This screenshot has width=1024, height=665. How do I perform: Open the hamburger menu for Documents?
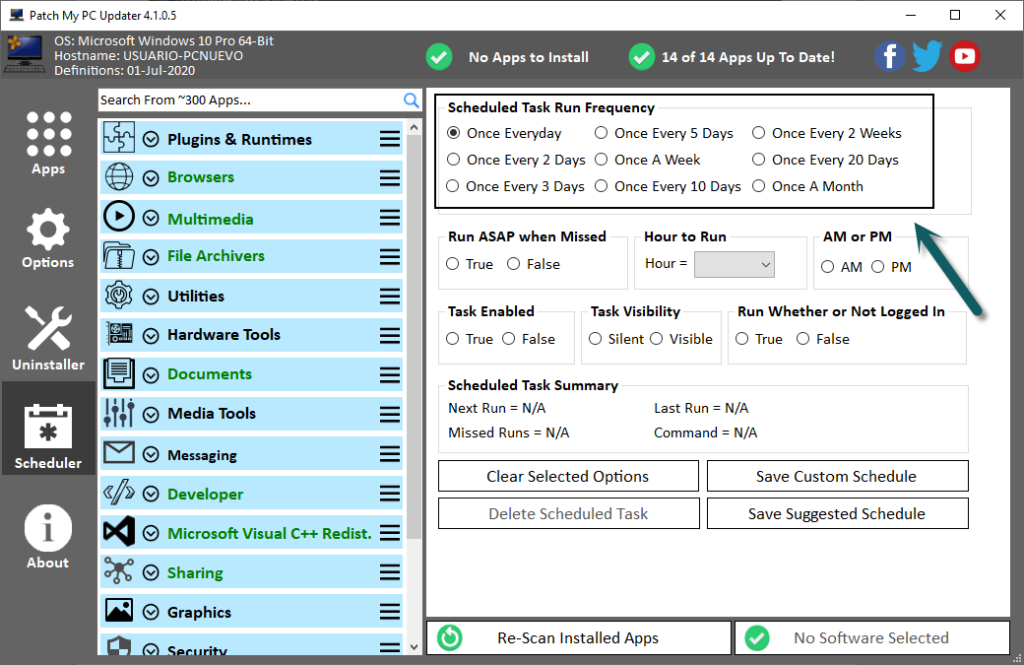(x=390, y=375)
